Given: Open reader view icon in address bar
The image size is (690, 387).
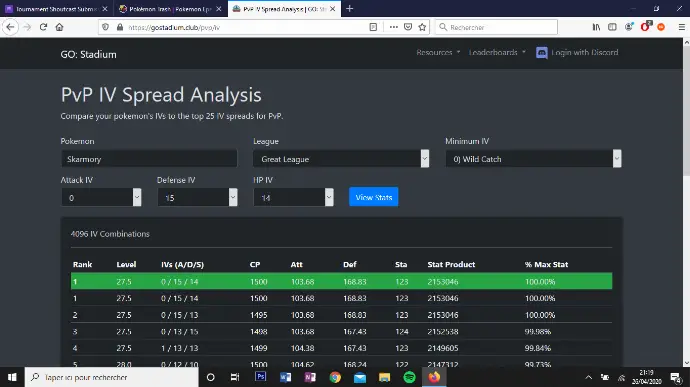Looking at the screenshot, I should pyautogui.click(x=373, y=27).
